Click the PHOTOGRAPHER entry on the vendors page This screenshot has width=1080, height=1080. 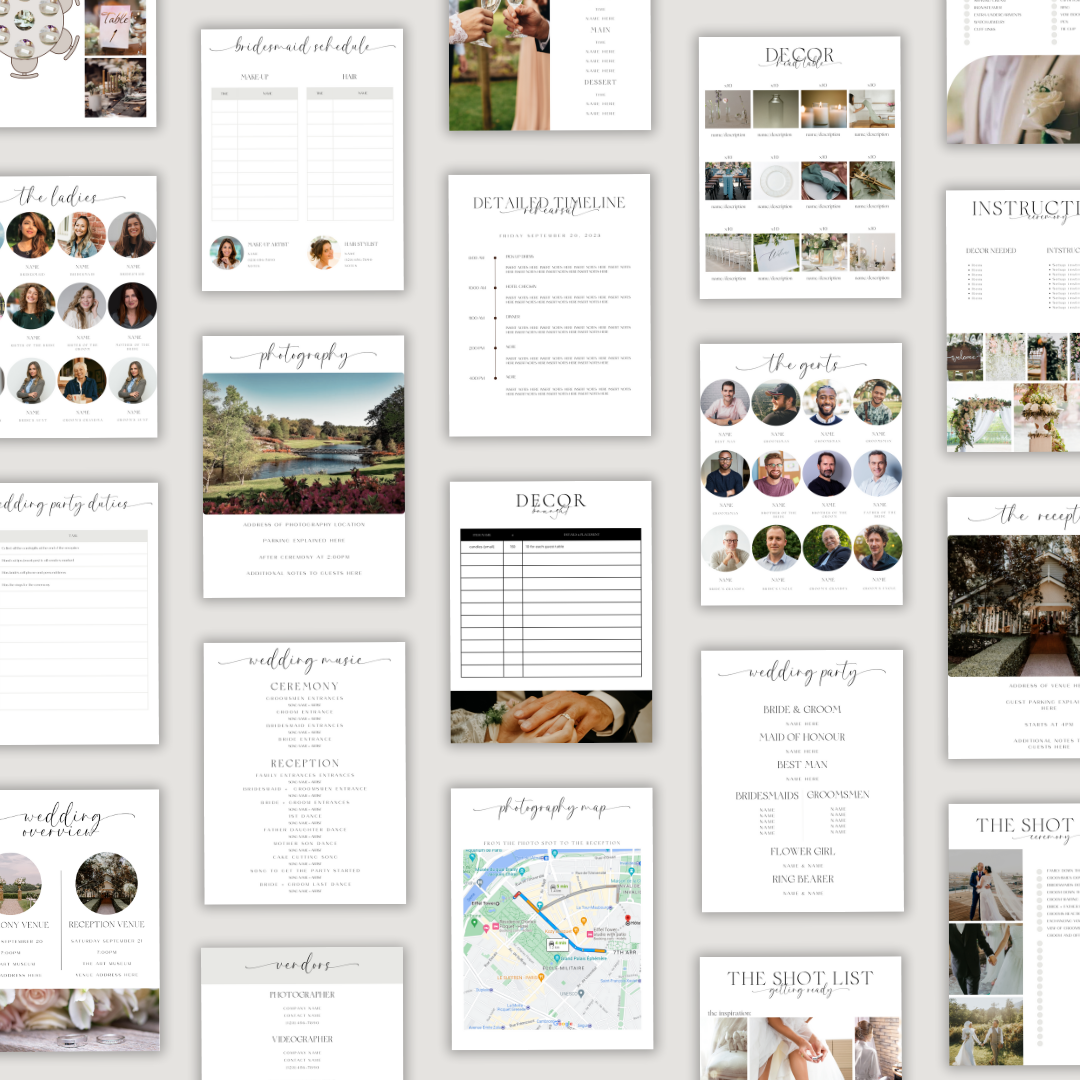[303, 993]
